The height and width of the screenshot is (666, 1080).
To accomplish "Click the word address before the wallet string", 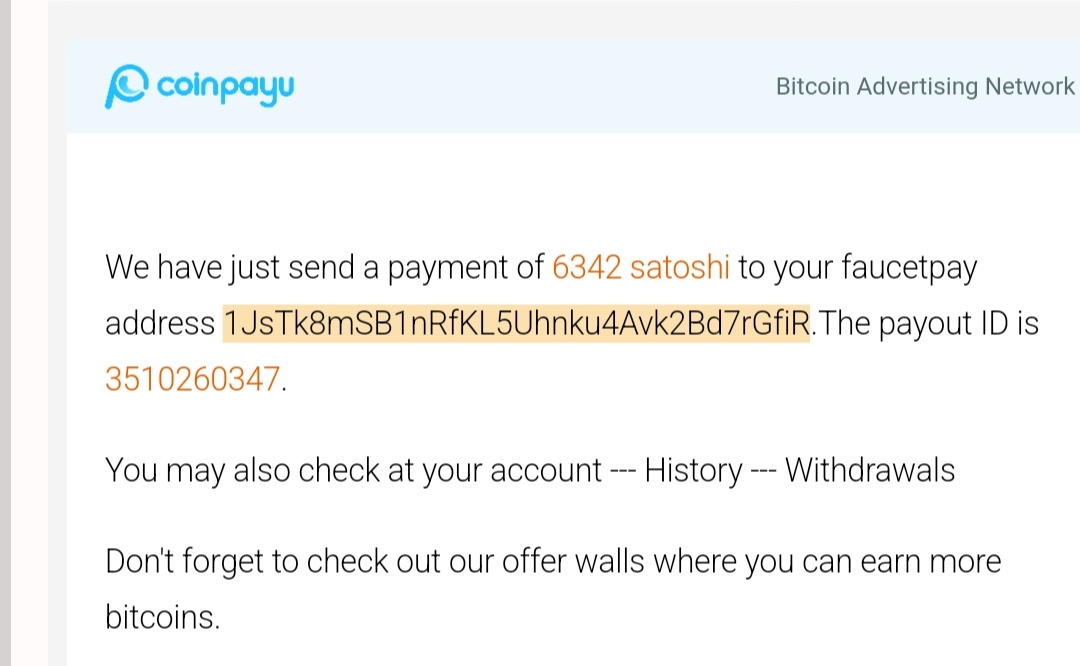I will (160, 324).
